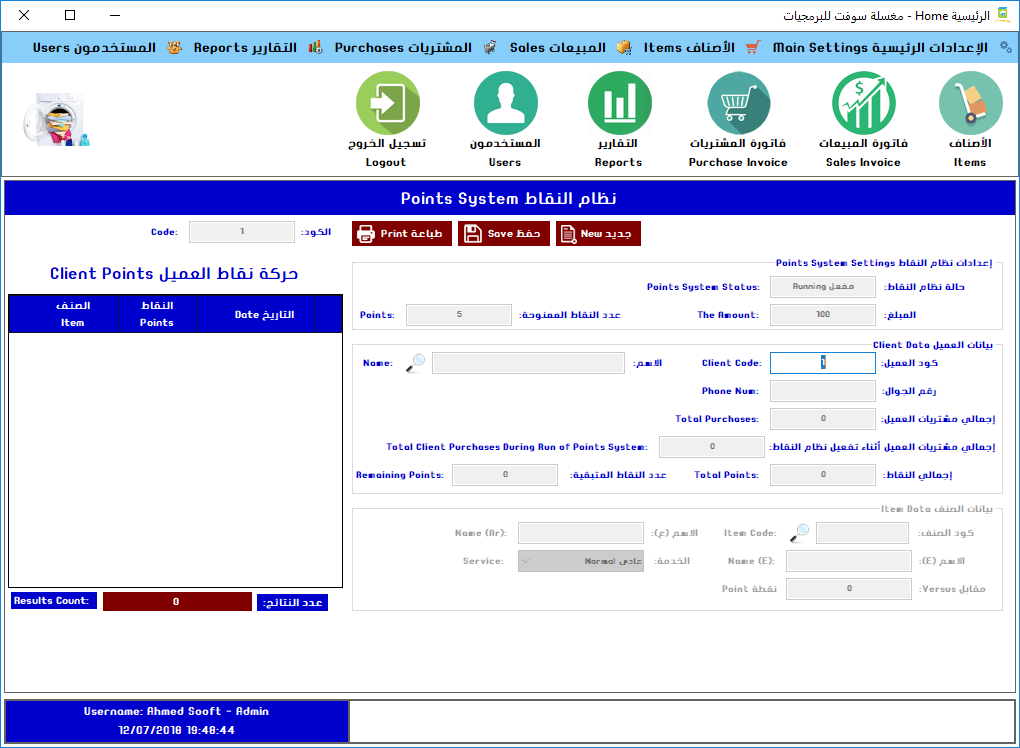Expand the Service dropdown showing Normal
Image resolution: width=1020 pixels, height=748 pixels.
click(x=581, y=561)
